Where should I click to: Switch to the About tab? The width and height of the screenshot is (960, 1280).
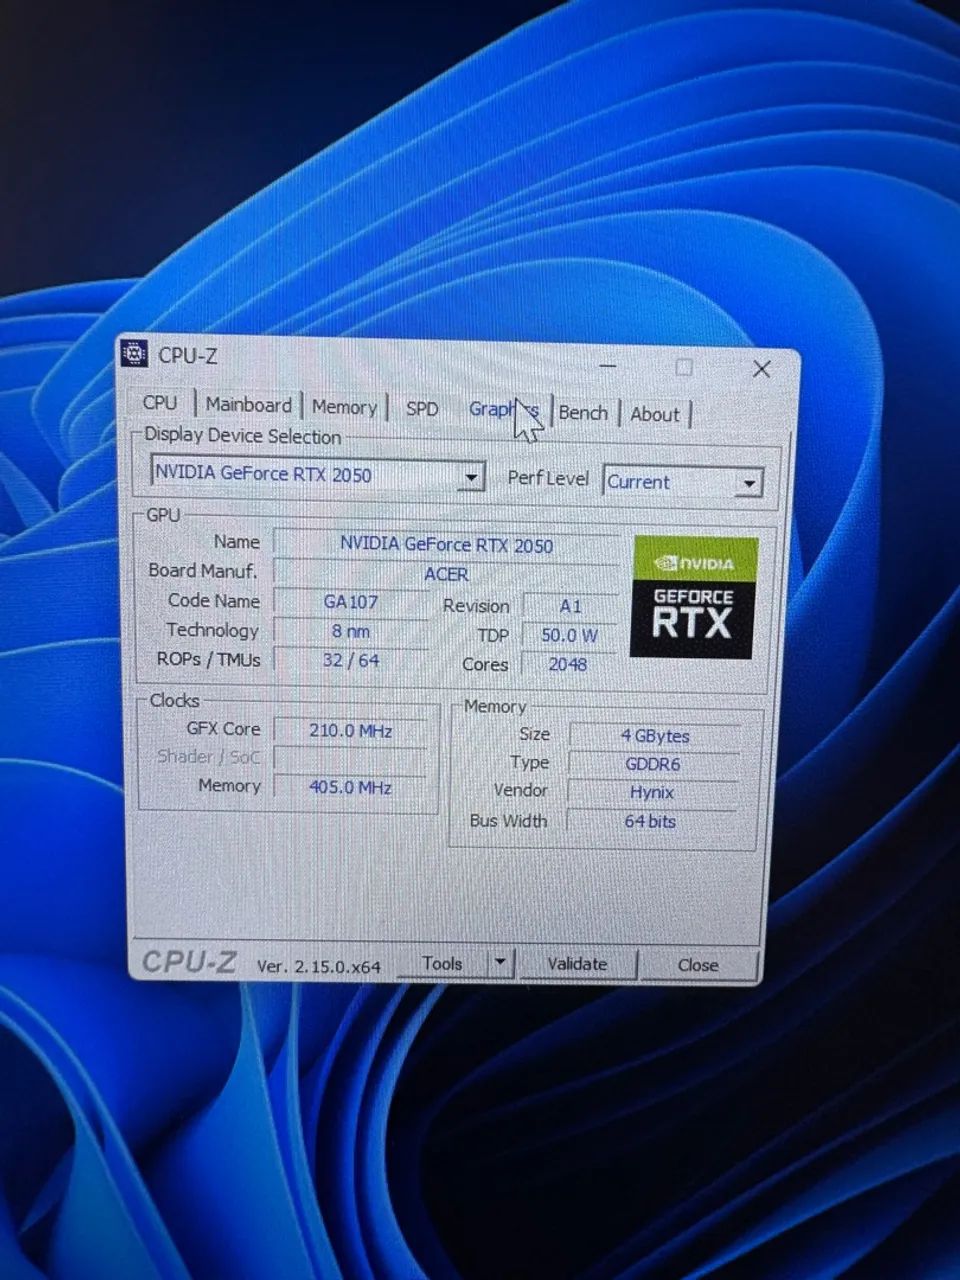655,414
